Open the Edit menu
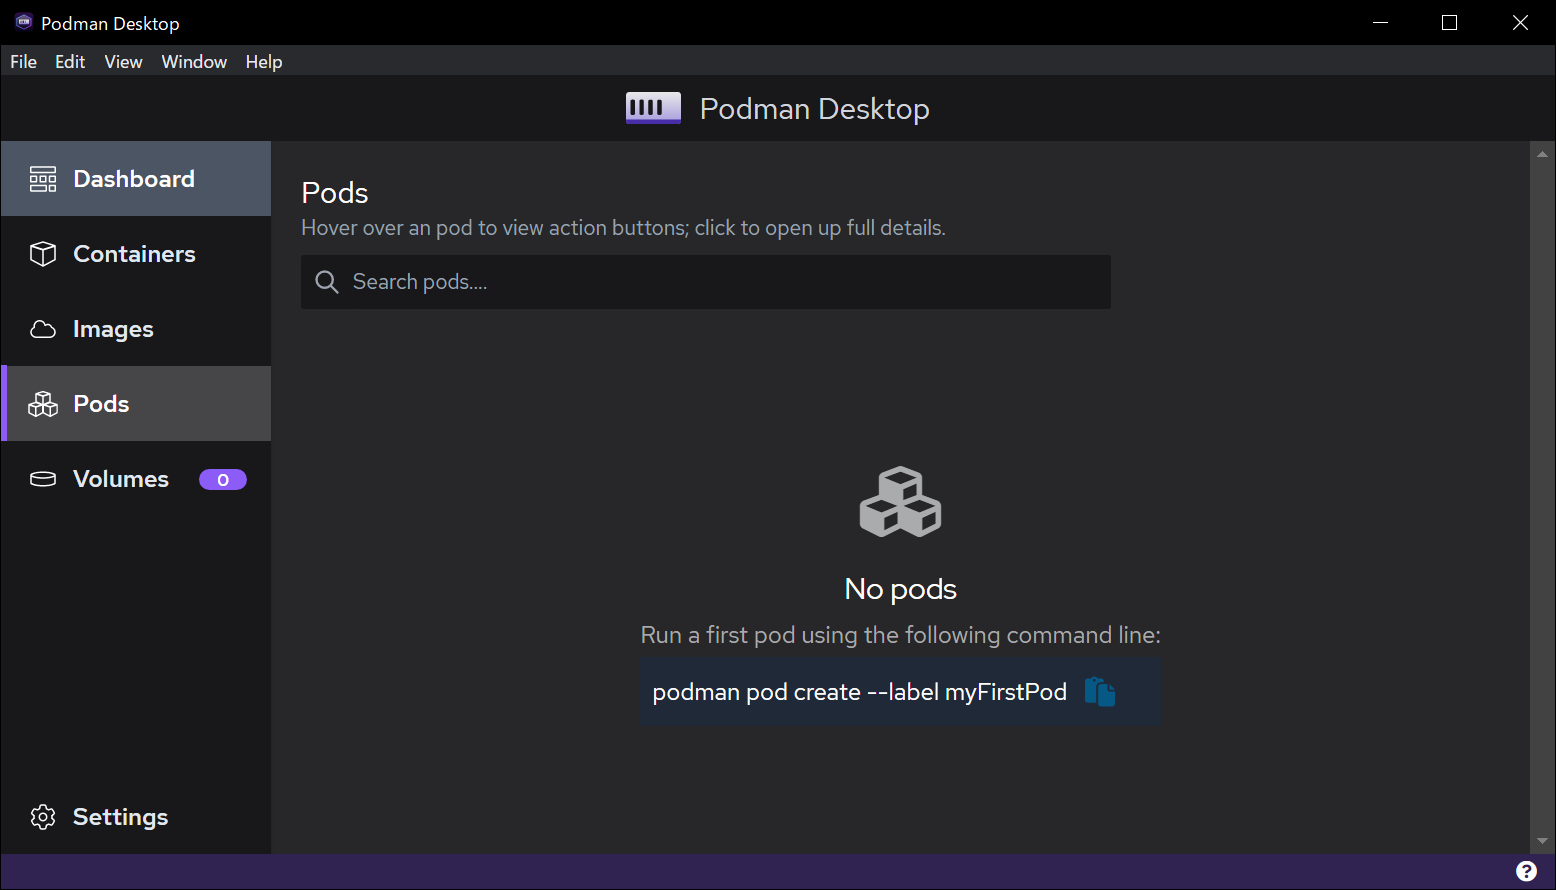 tap(70, 62)
